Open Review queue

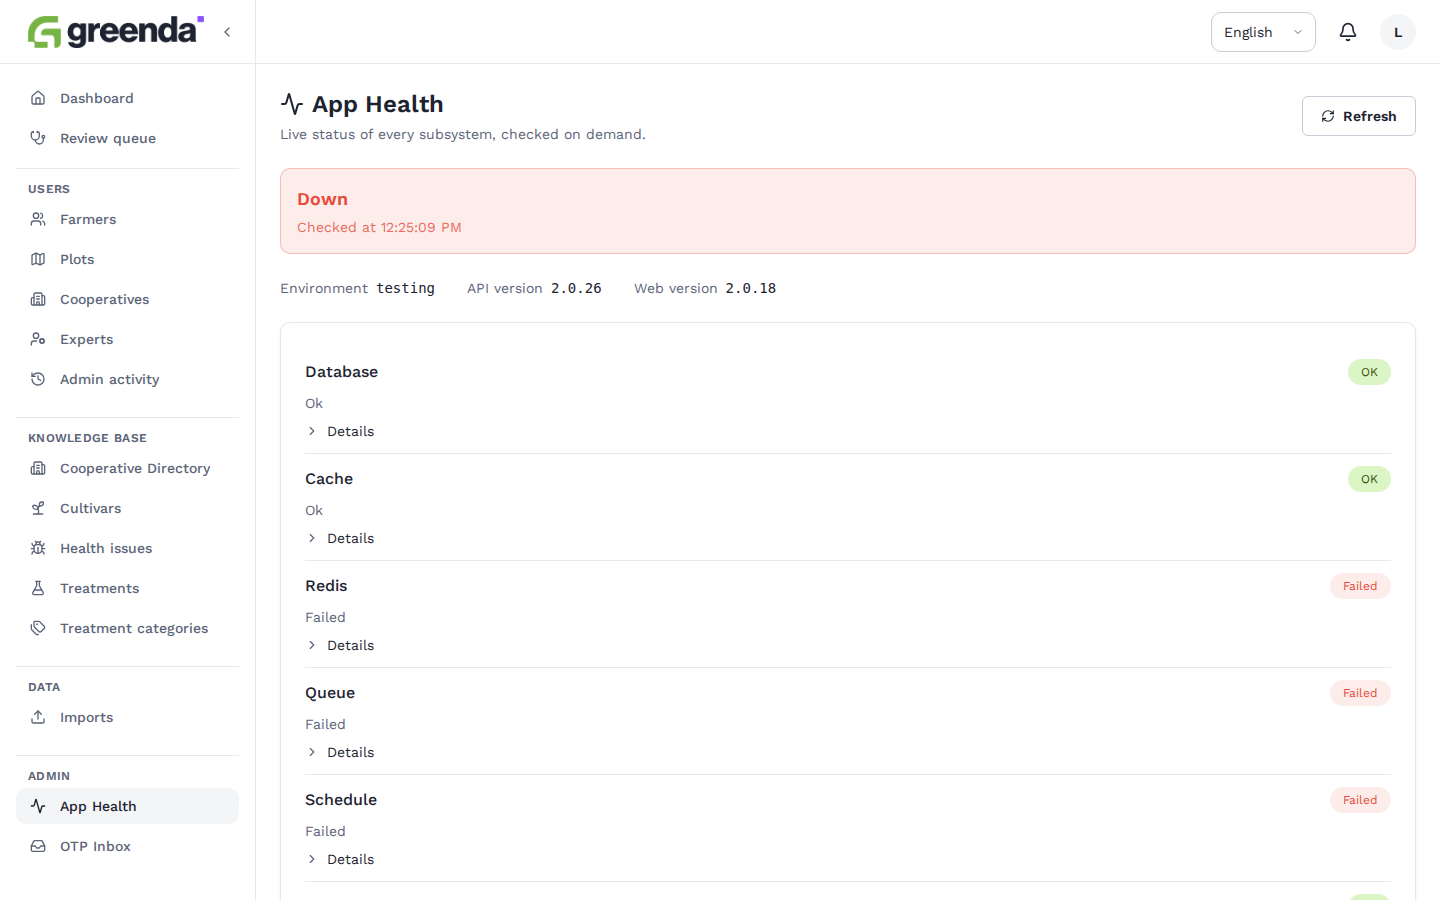click(127, 138)
